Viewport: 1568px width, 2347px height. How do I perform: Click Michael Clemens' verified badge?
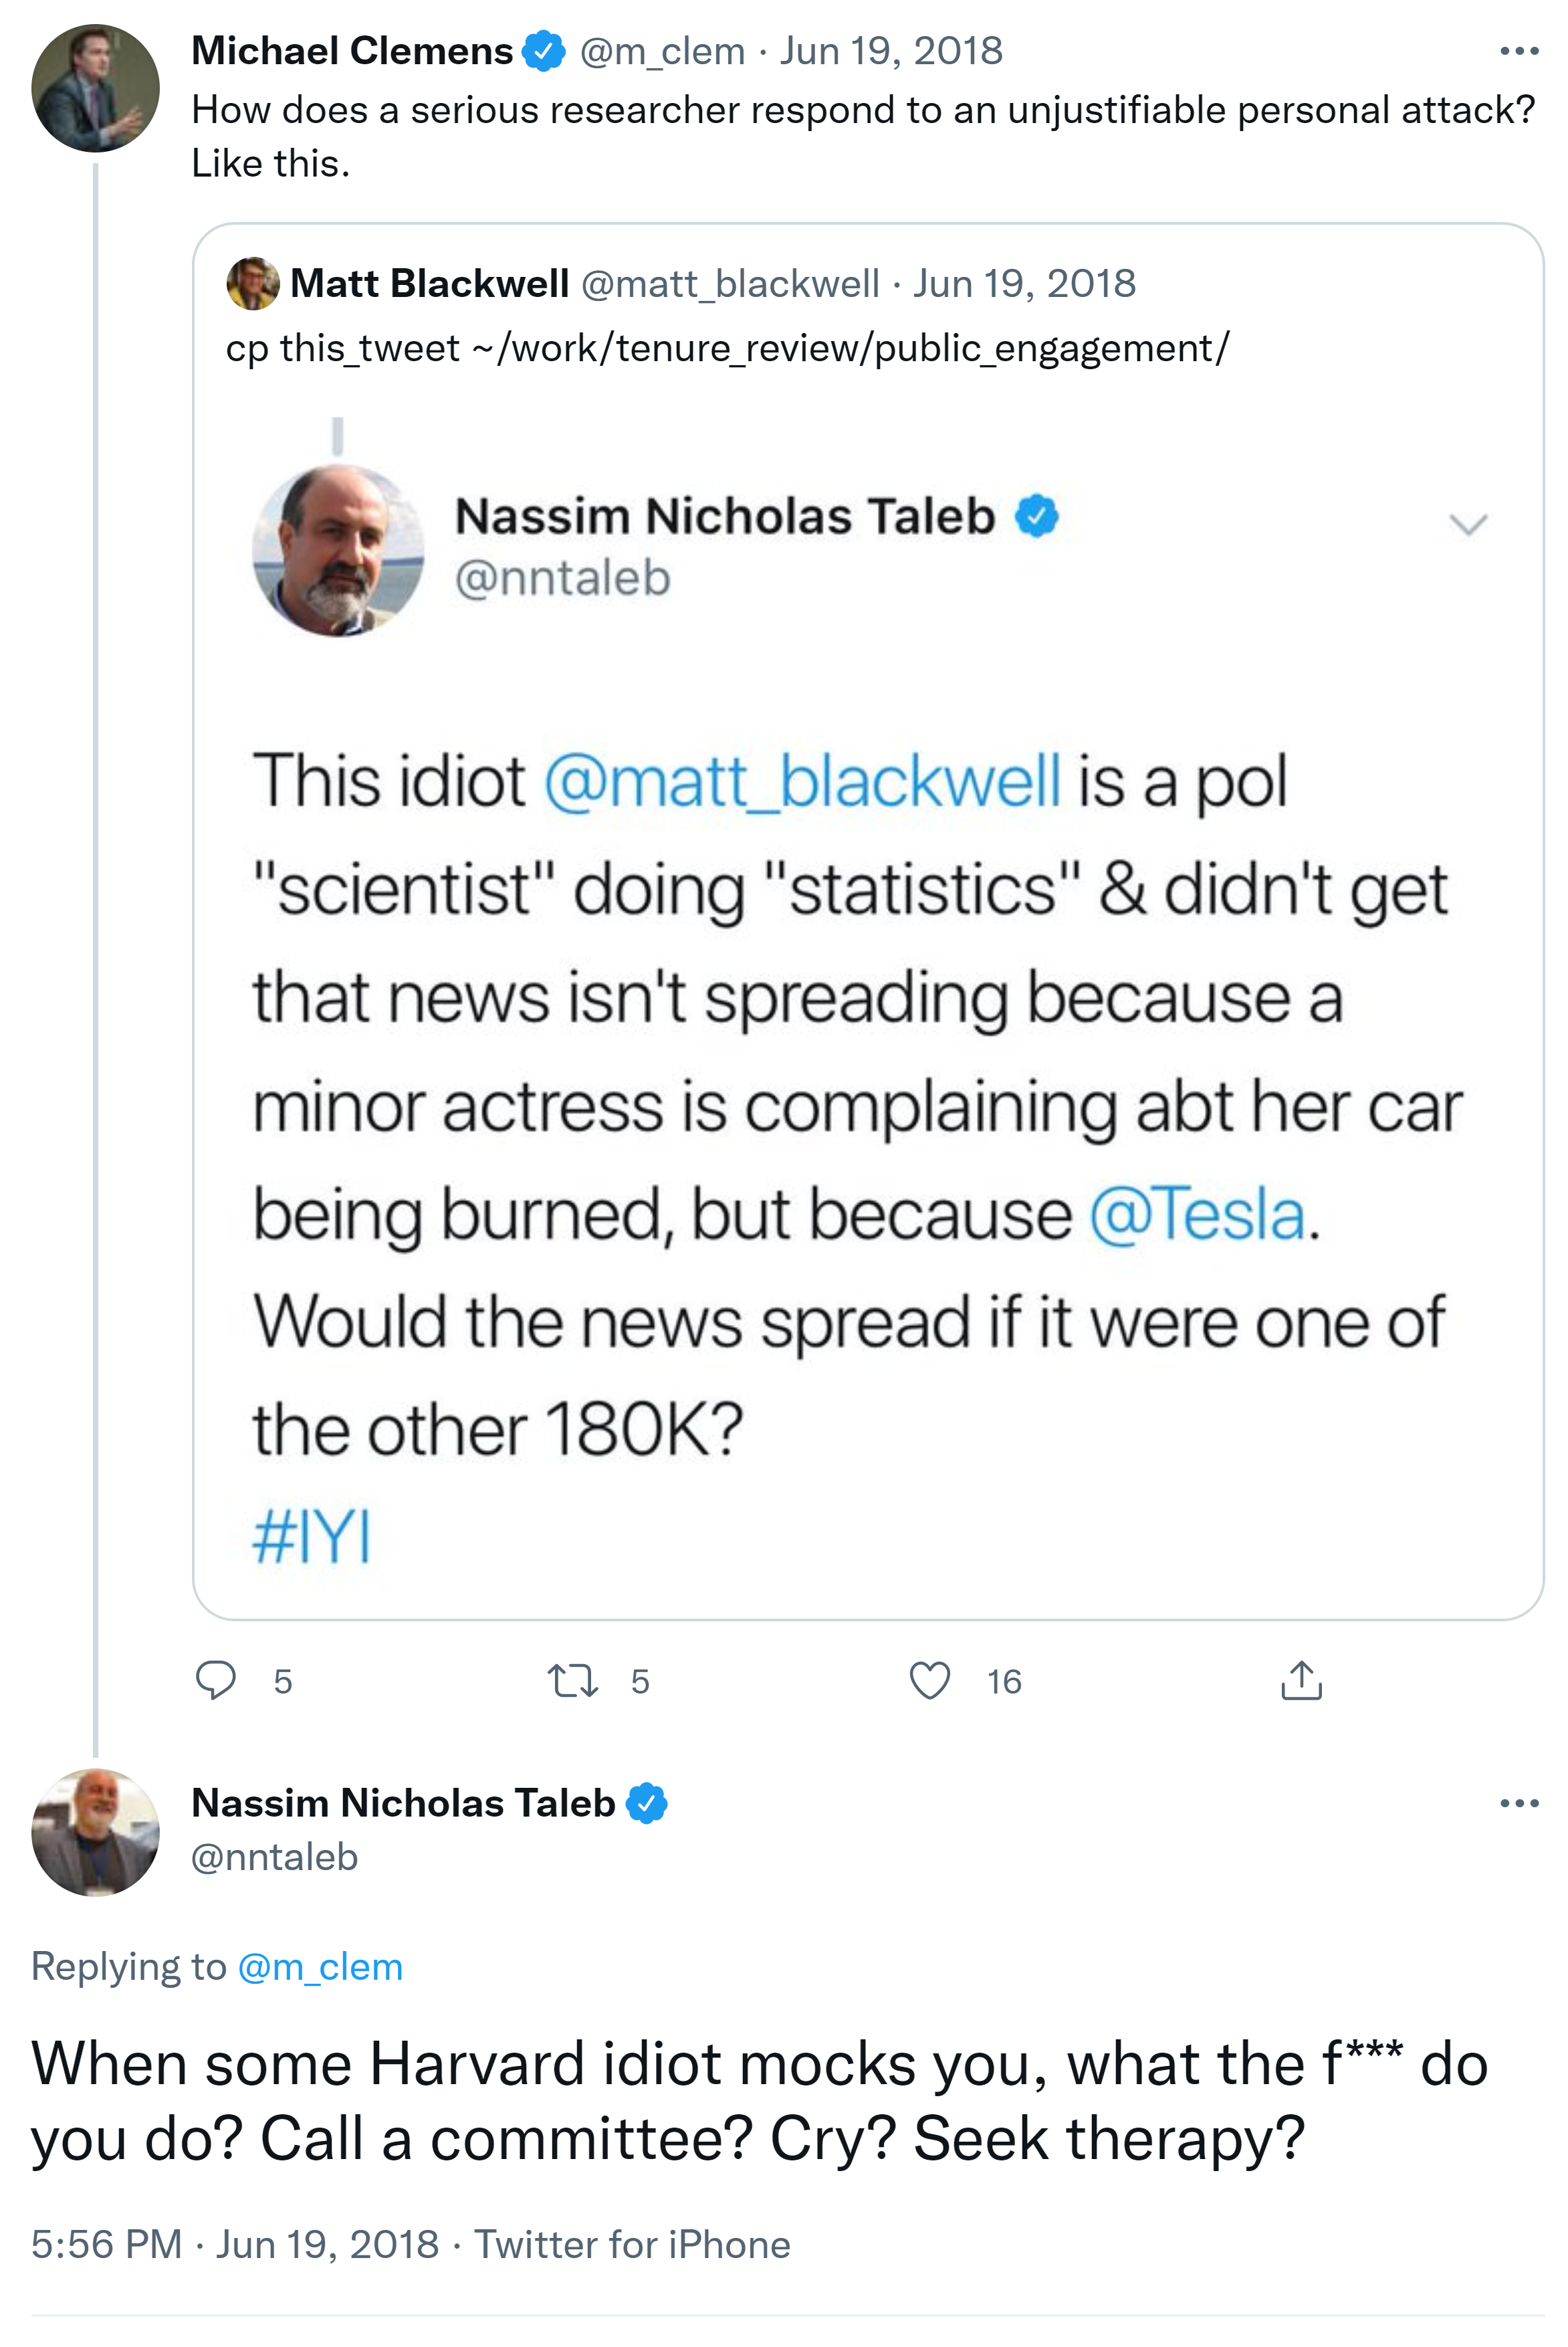544,51
